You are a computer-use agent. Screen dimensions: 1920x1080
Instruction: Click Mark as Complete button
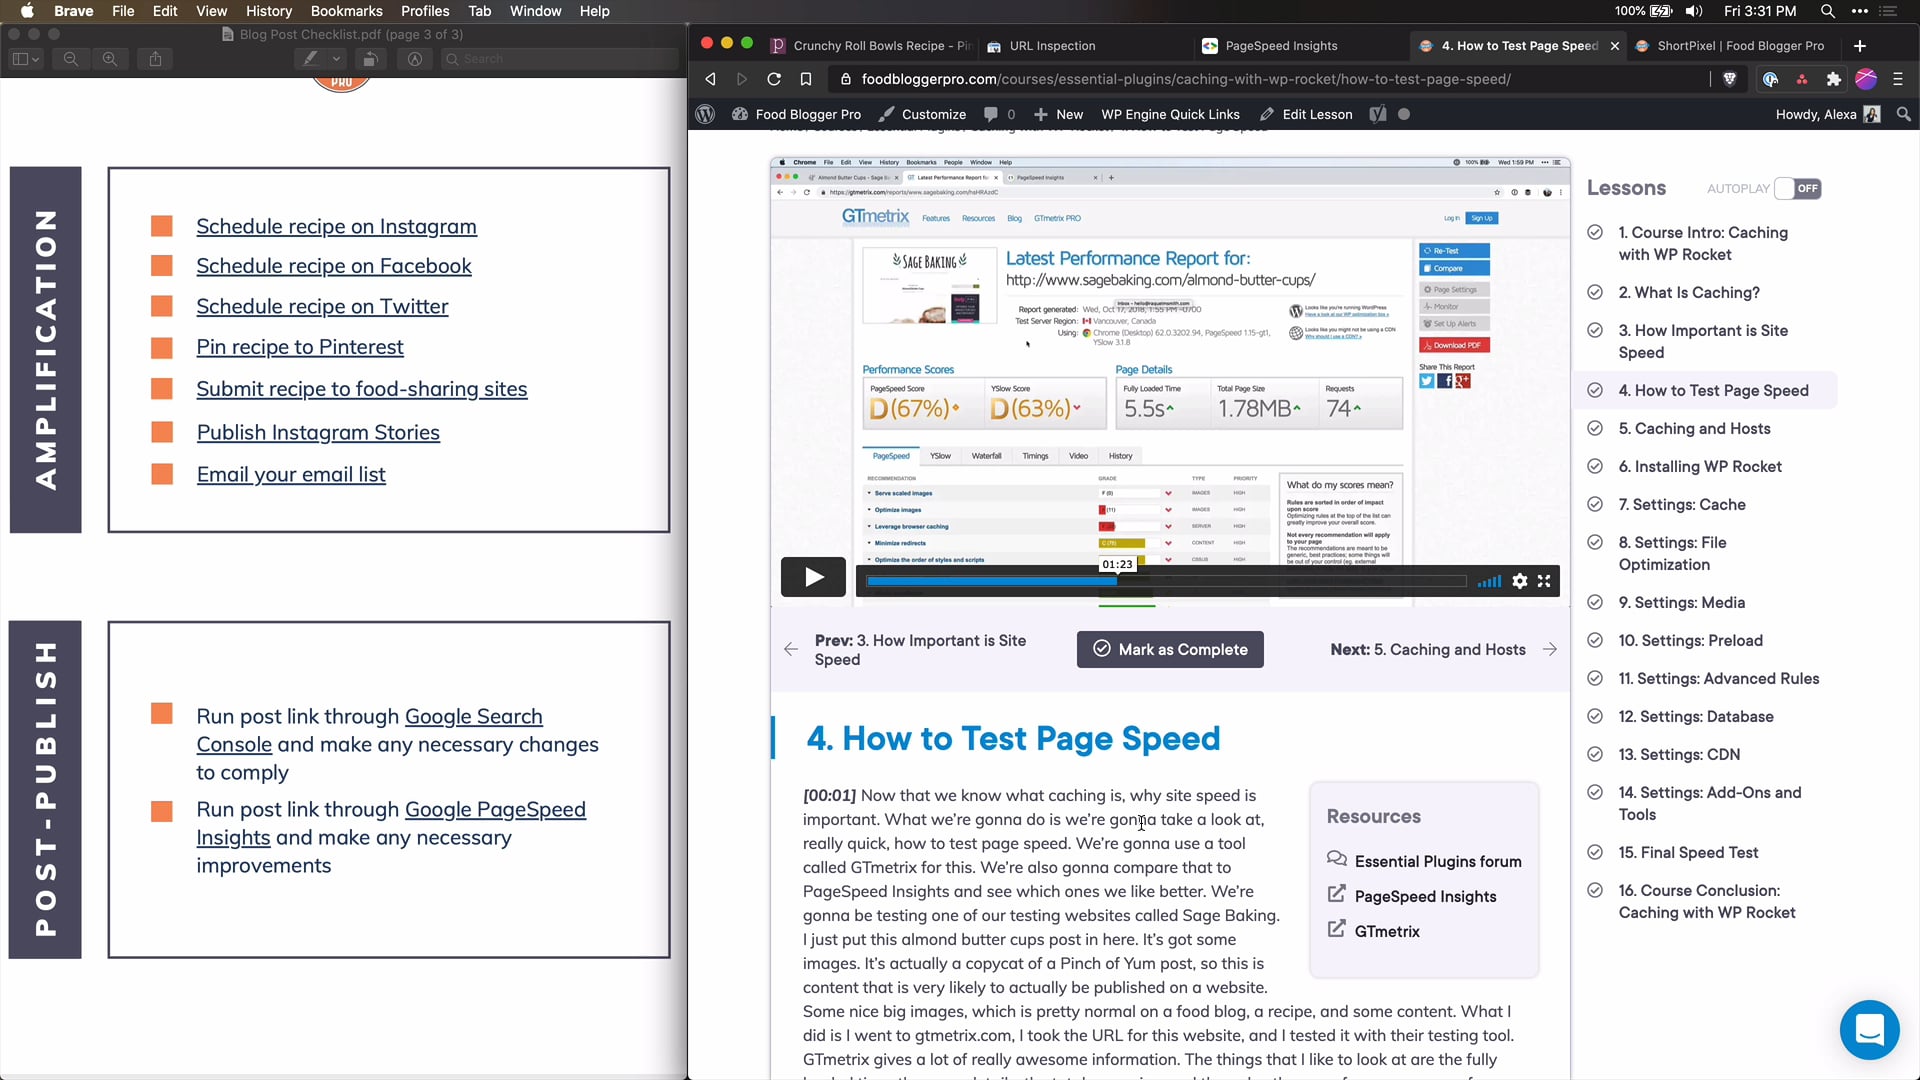coord(1170,650)
